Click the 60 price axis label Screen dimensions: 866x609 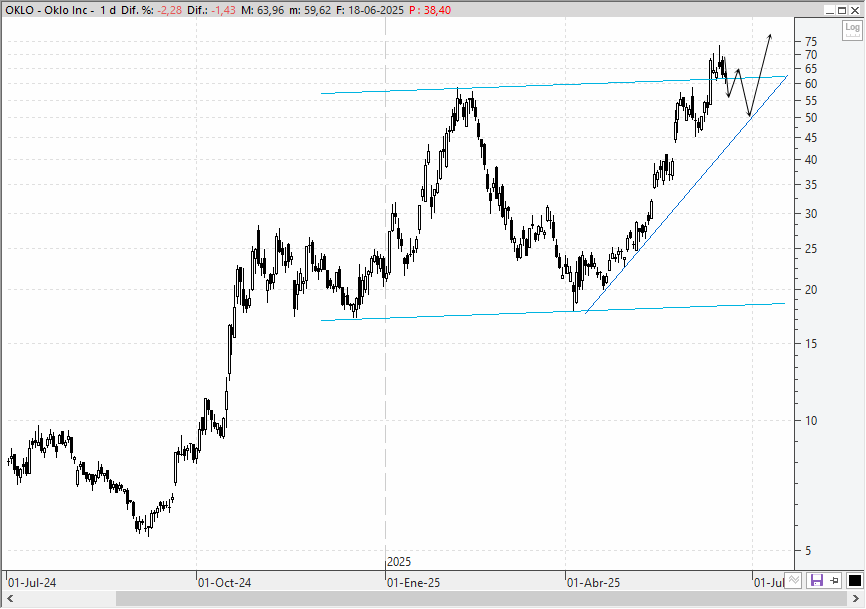pyautogui.click(x=811, y=84)
